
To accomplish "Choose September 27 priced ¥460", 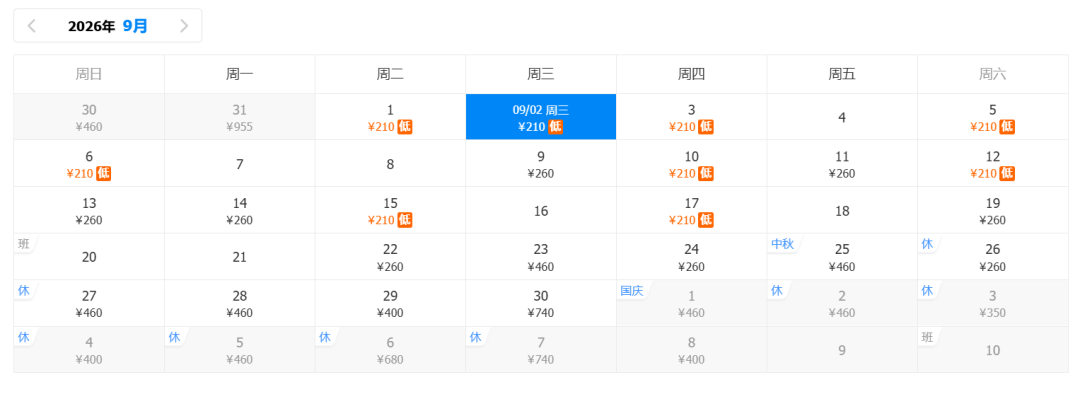I will click(89, 304).
